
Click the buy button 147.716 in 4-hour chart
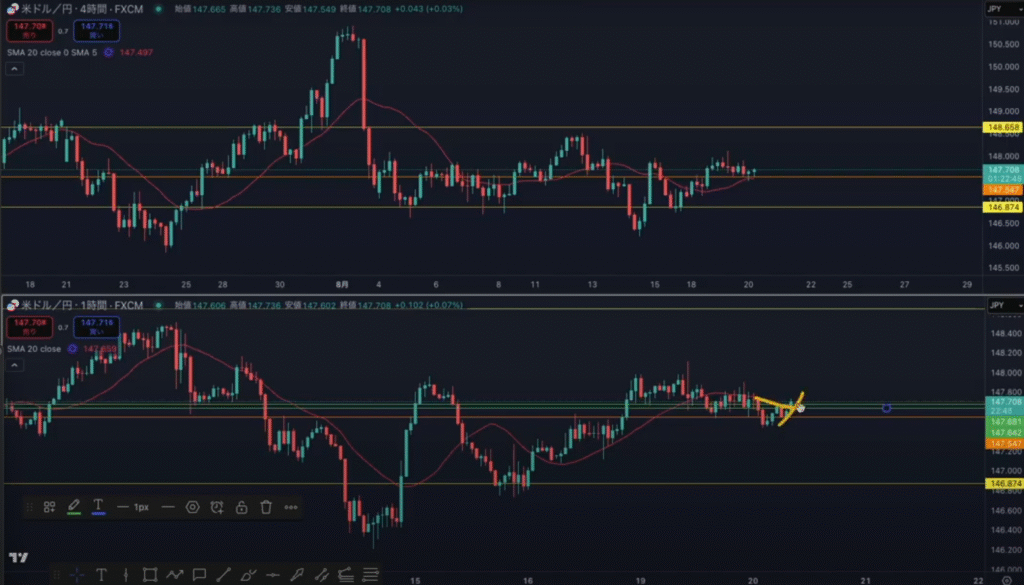point(97,31)
